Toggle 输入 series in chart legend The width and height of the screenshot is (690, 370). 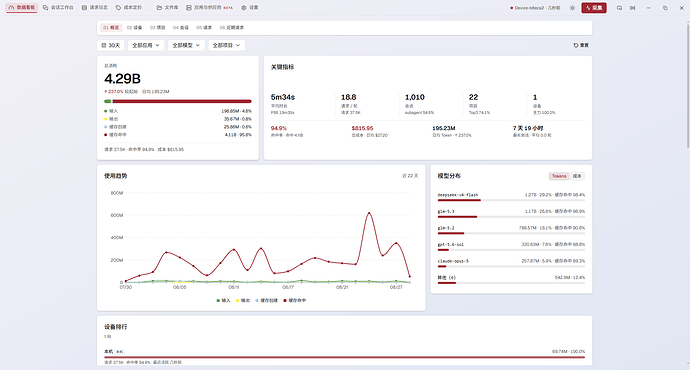[223, 300]
